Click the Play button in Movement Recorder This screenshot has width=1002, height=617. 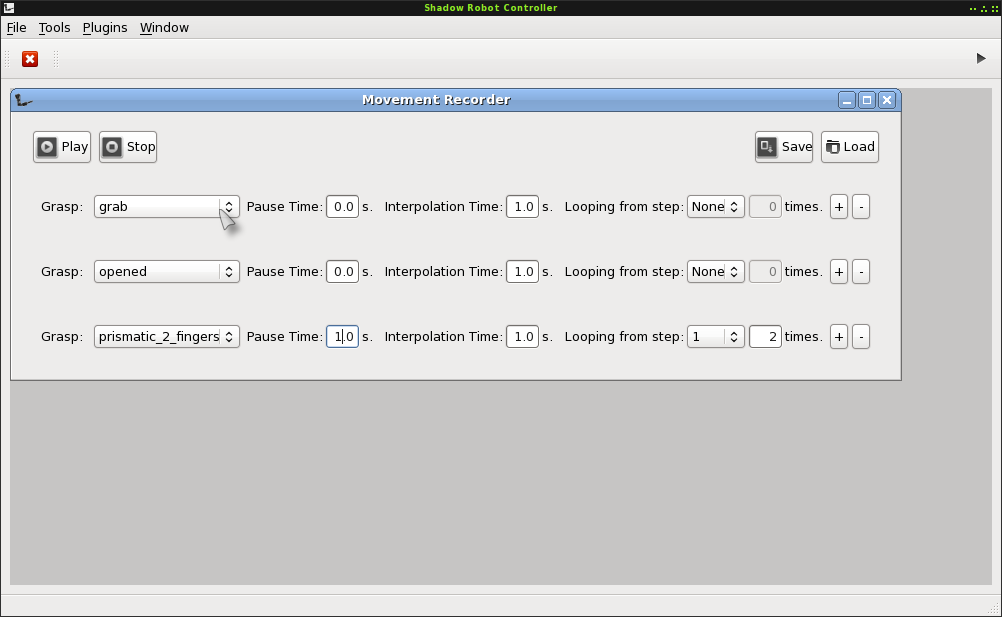point(62,147)
